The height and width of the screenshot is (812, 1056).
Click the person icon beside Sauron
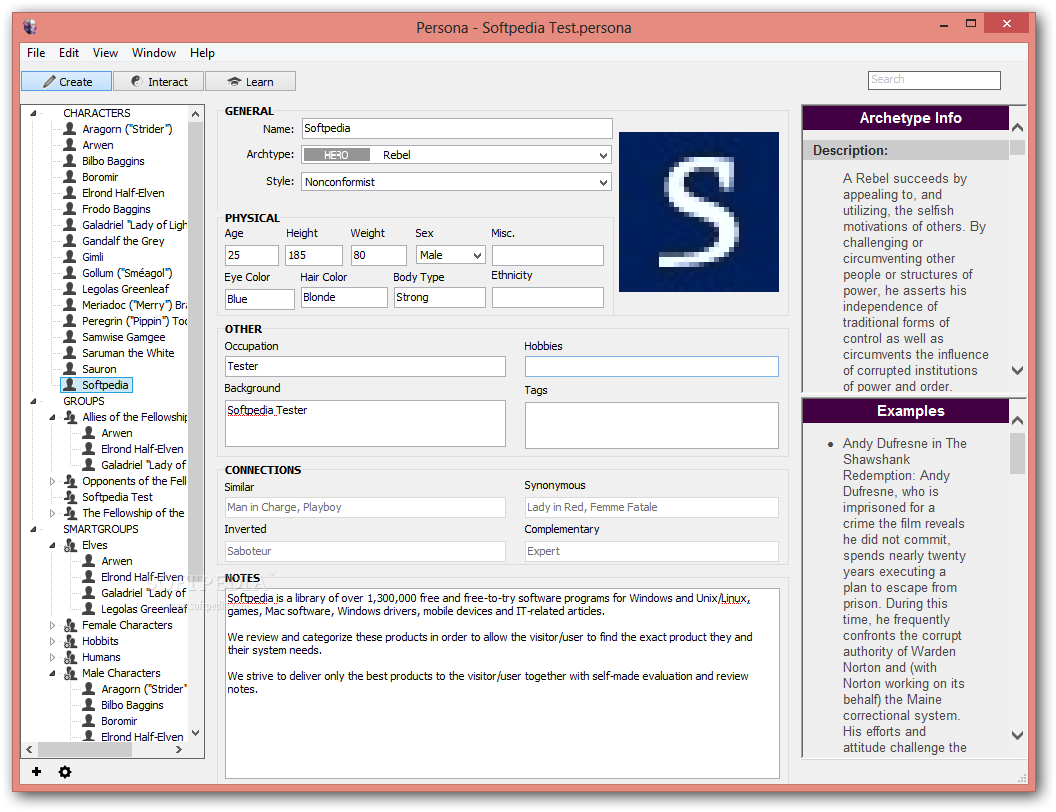[x=69, y=368]
